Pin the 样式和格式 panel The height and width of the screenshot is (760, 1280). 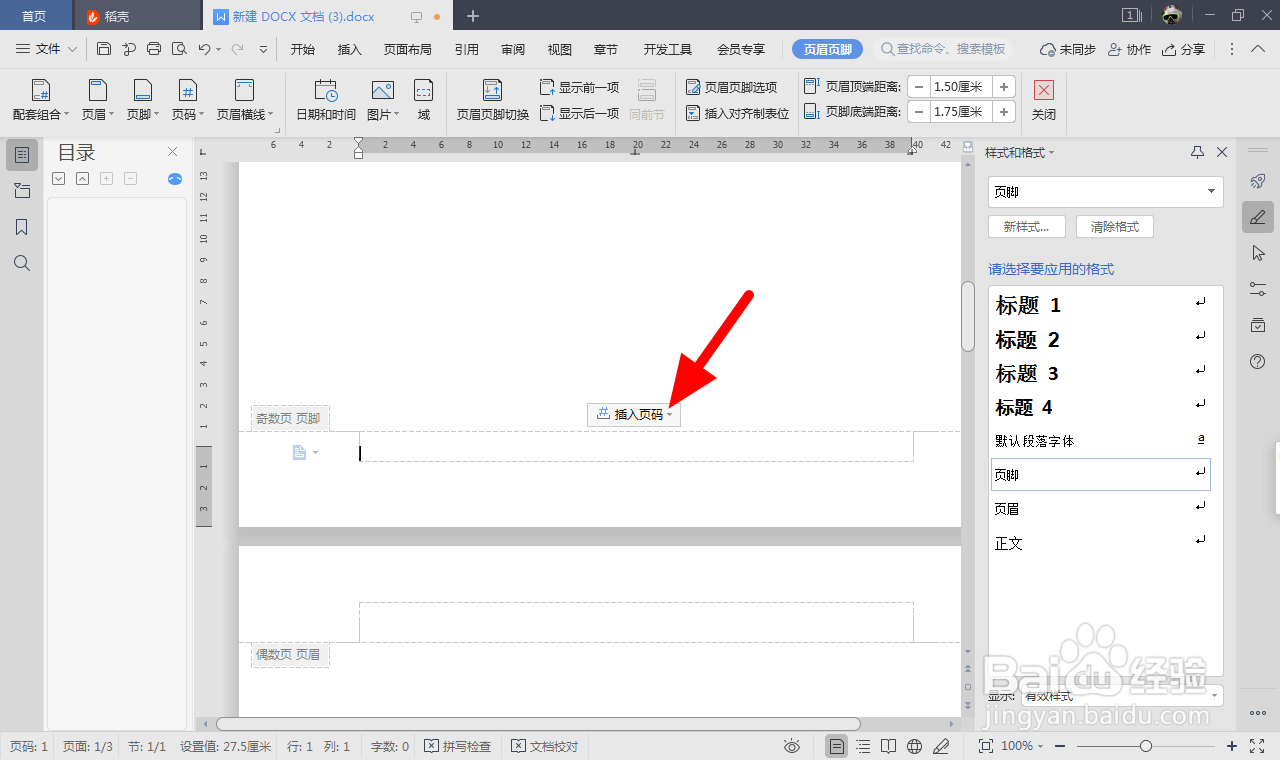pos(1197,152)
